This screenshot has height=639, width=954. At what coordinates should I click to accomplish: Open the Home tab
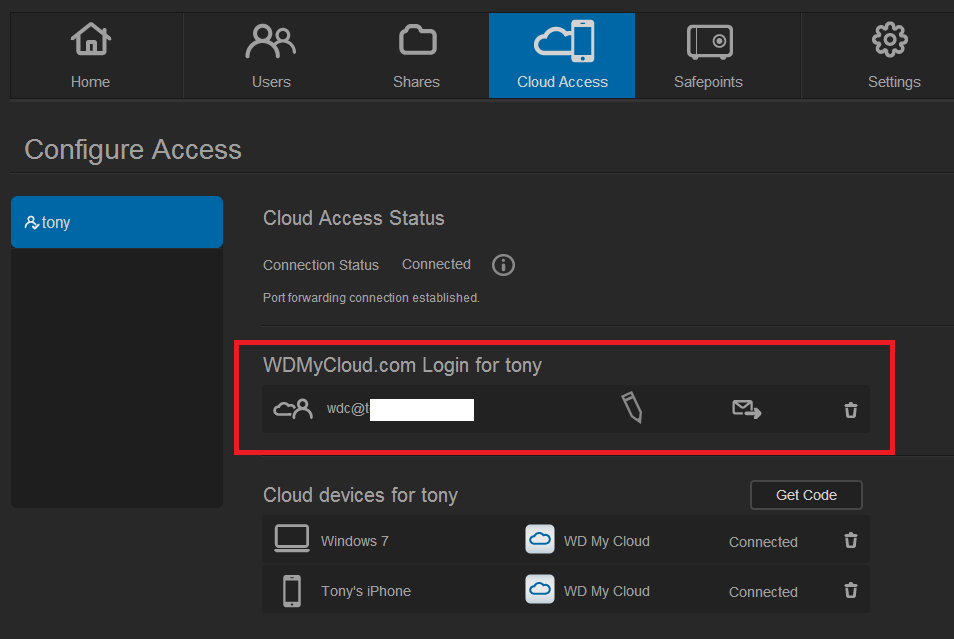tap(91, 55)
